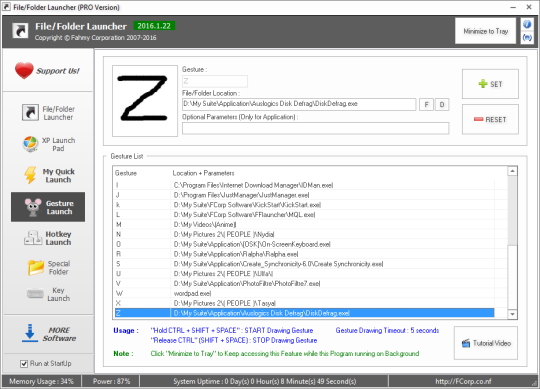540x389 pixels.
Task: Click the SET button with green plus
Action: pos(490,84)
